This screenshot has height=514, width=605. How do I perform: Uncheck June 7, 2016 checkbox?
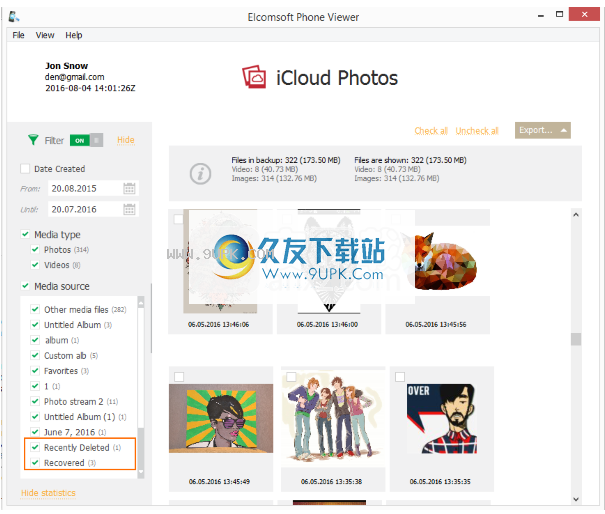click(35, 432)
